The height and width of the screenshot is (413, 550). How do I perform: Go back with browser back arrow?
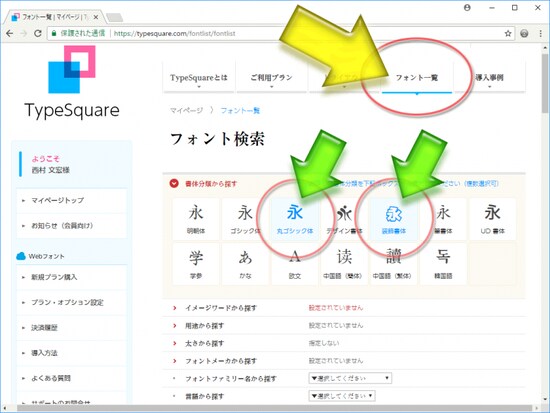click(x=10, y=33)
